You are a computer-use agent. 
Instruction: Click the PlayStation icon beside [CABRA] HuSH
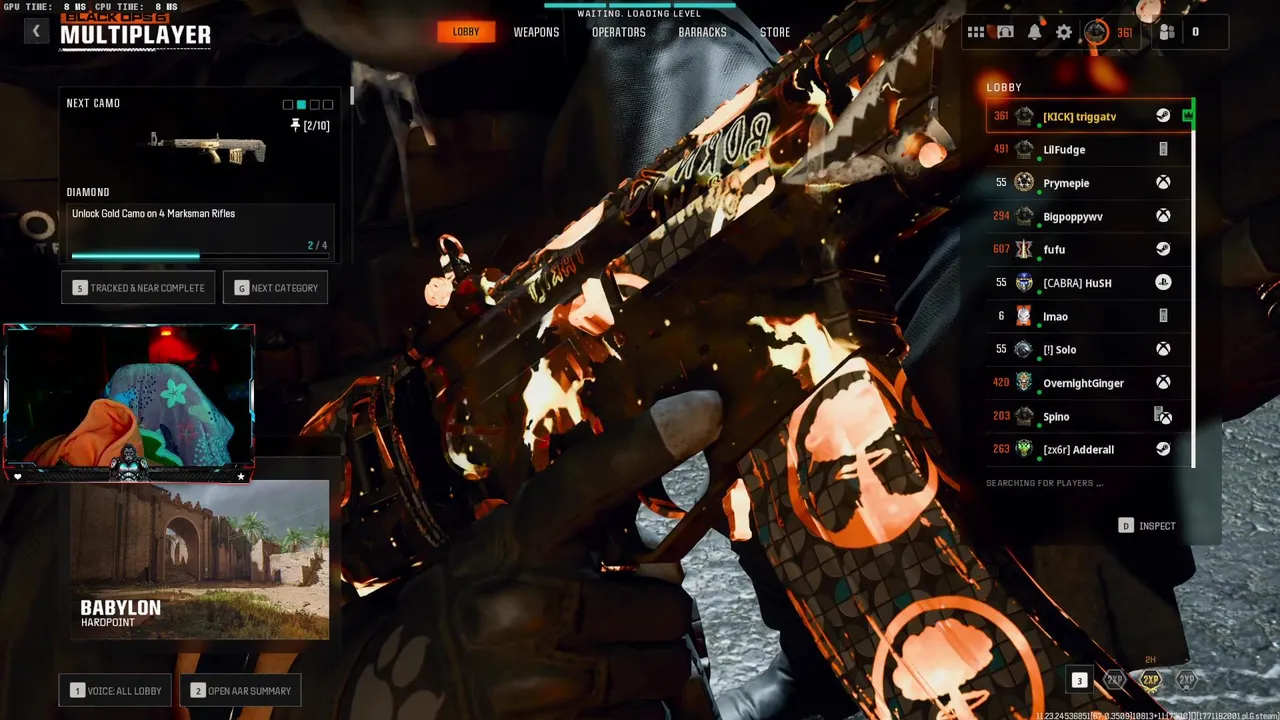point(1163,283)
